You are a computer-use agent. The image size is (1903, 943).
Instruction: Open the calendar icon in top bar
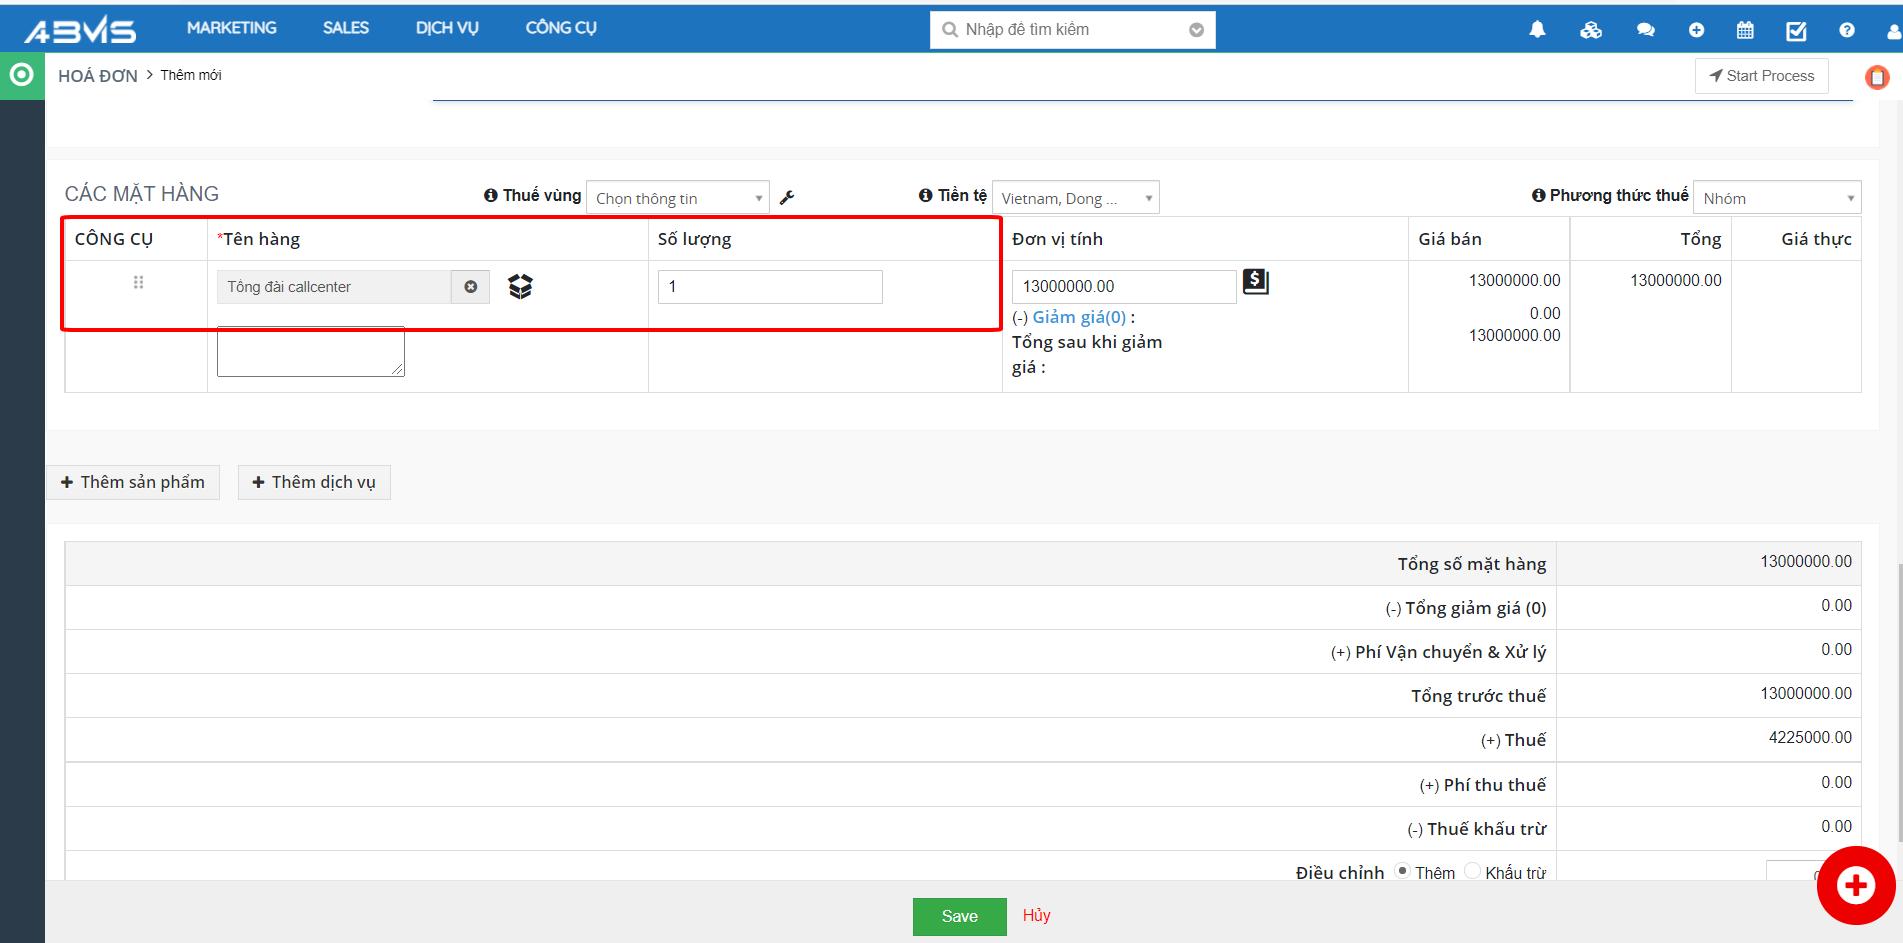(x=1745, y=30)
